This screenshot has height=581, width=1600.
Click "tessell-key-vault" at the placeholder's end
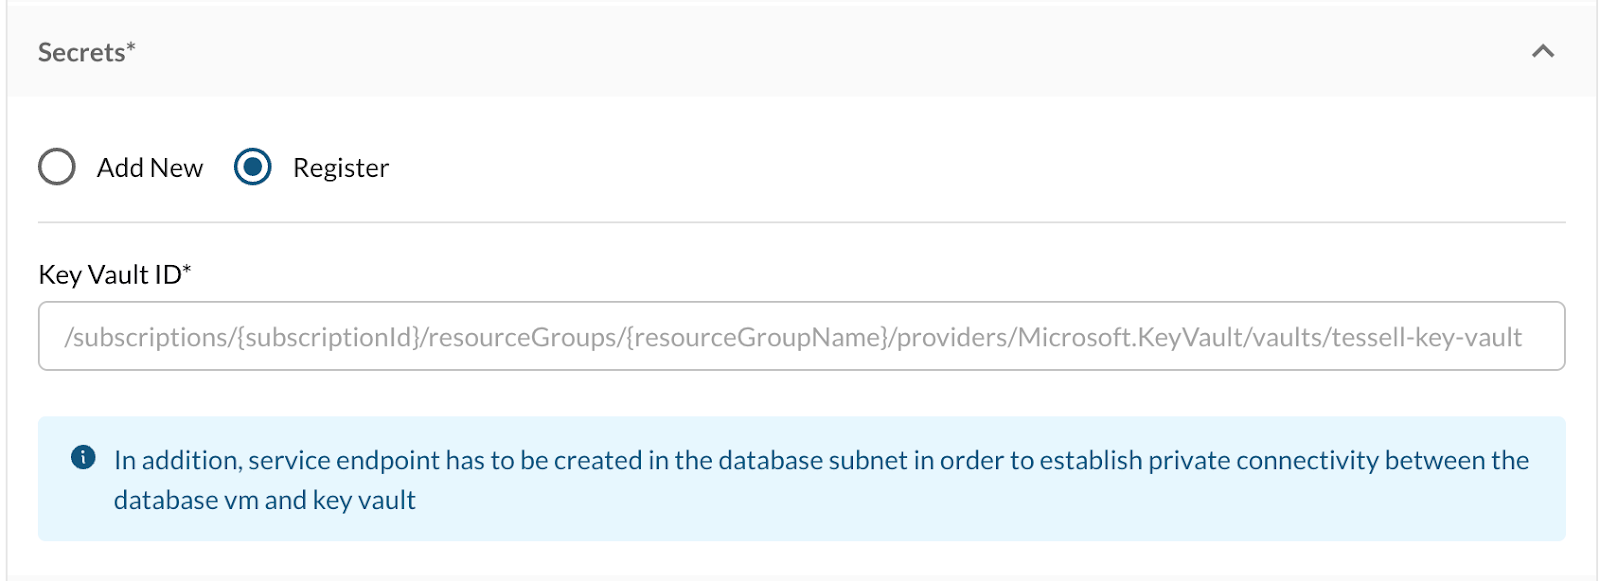click(1426, 338)
